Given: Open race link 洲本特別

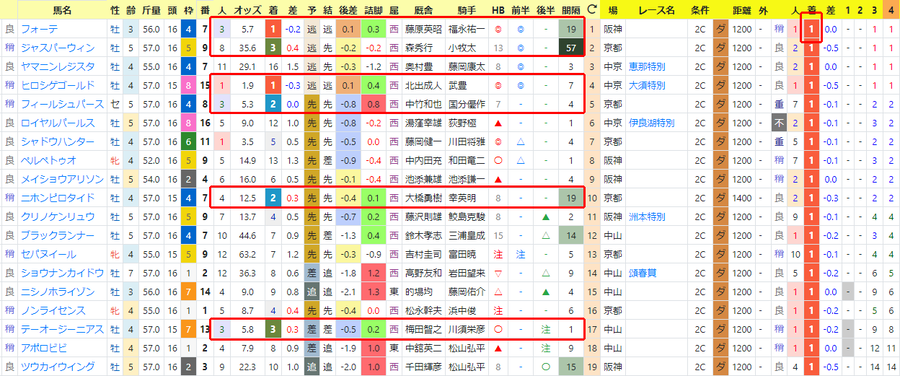Looking at the screenshot, I should click(647, 216).
